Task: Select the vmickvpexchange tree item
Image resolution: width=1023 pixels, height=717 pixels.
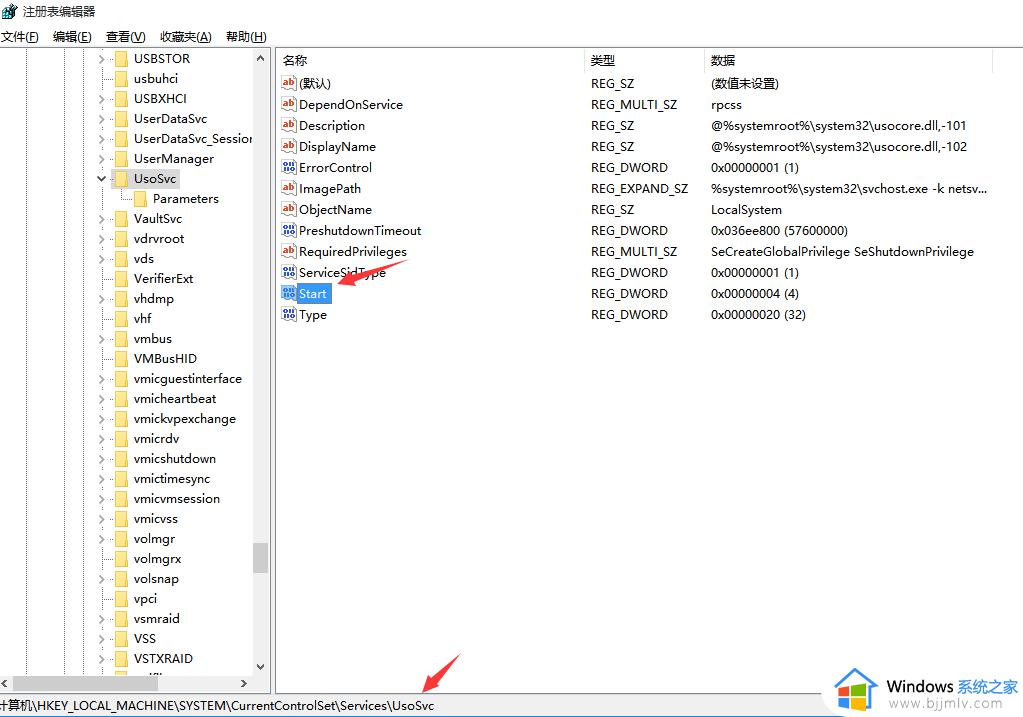Action: click(185, 419)
